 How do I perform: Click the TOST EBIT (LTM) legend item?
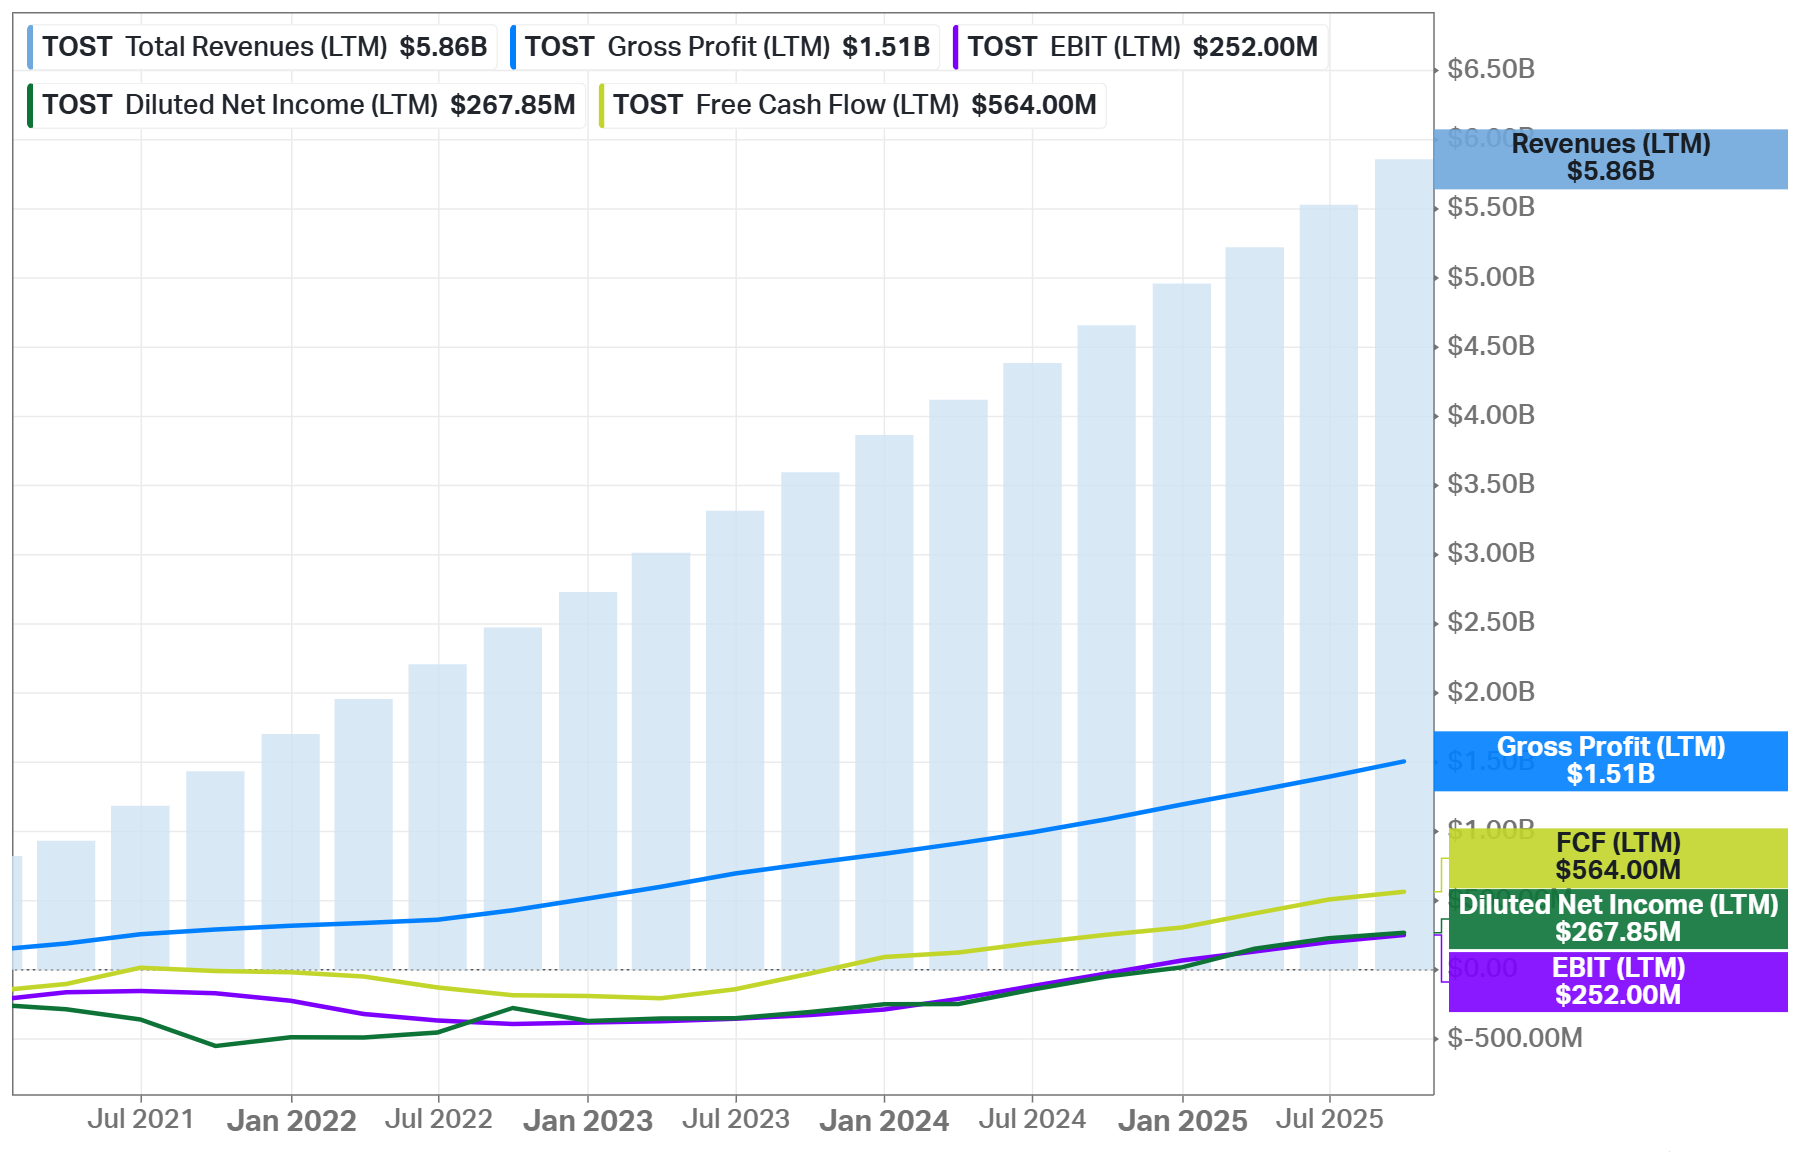[1140, 47]
